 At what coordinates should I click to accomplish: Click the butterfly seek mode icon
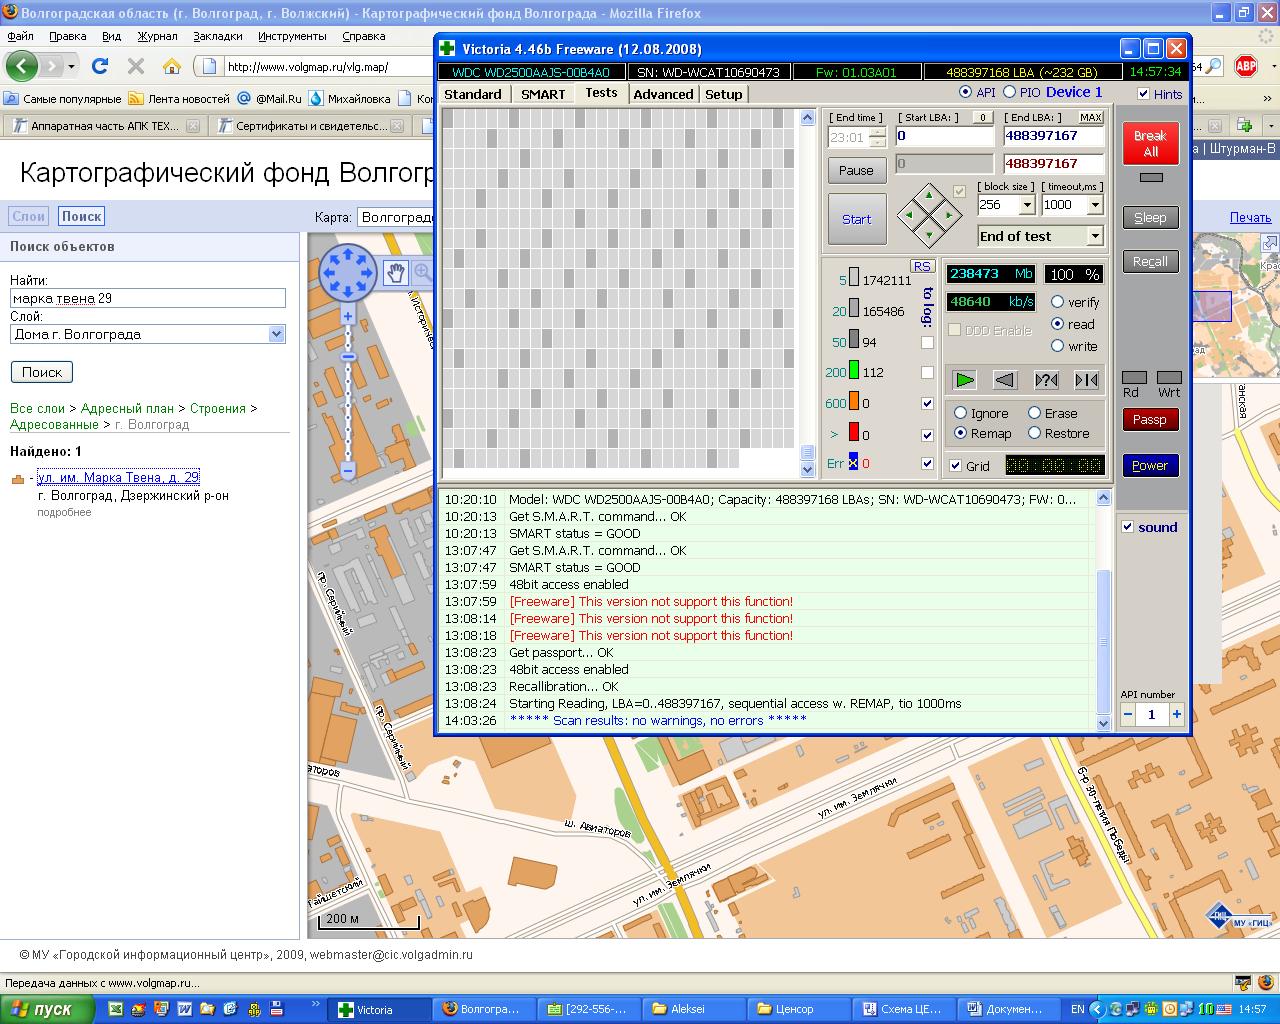coord(1086,380)
